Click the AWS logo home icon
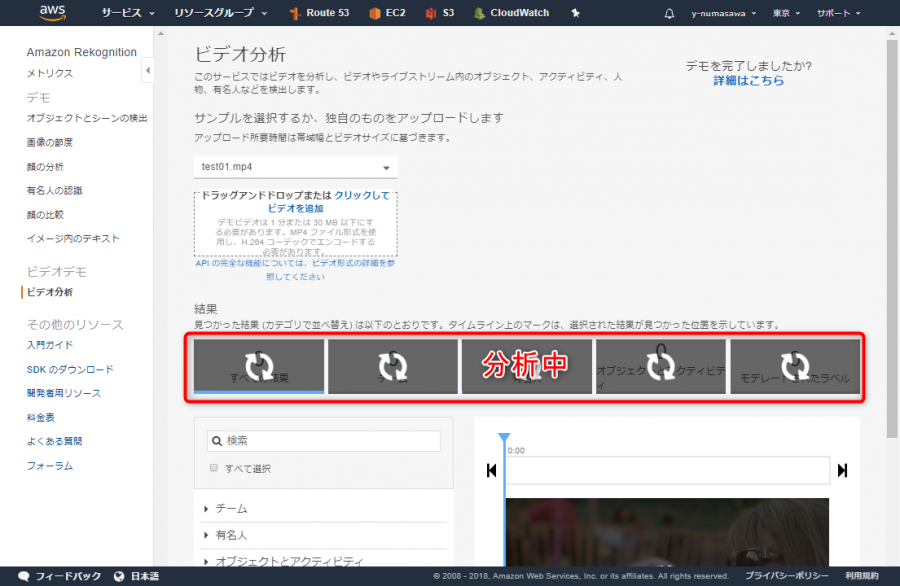 coord(52,13)
